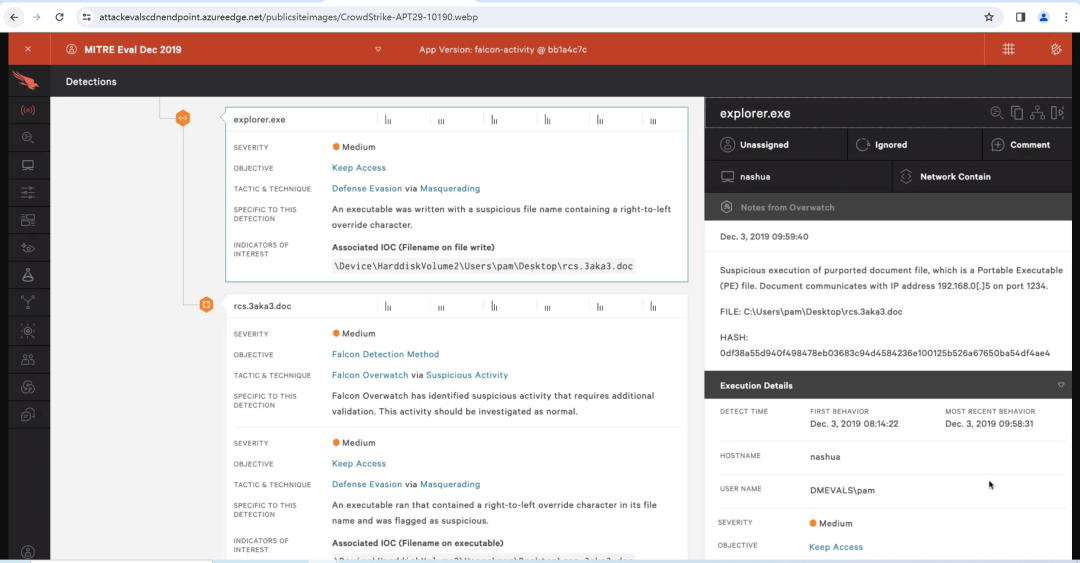Screen dimensions: 1080x563
Task: Open the Falcon Detection Method link
Action: click(385, 354)
